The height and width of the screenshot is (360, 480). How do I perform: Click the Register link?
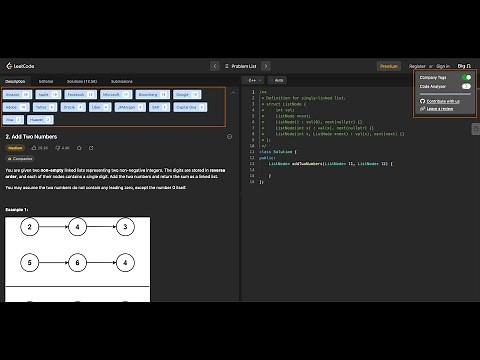pyautogui.click(x=417, y=66)
